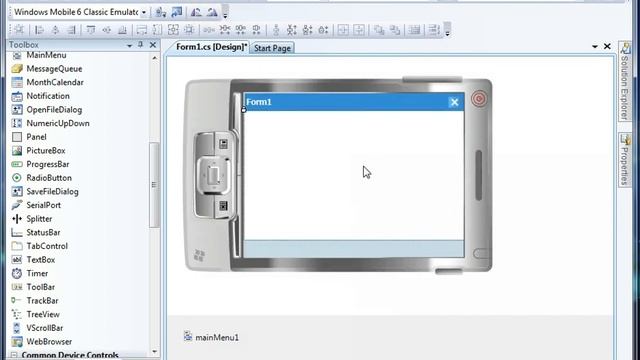
Task: Choose the TextBox control in Toolbox
Action: click(41, 260)
